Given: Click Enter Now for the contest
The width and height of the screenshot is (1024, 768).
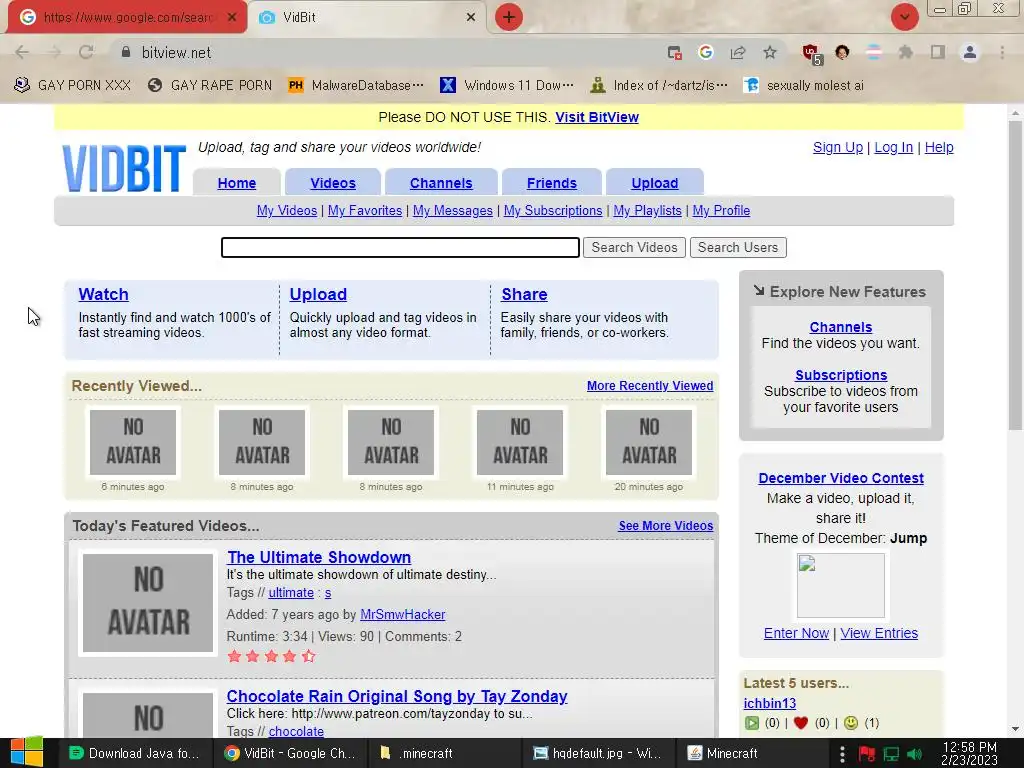Looking at the screenshot, I should [796, 633].
